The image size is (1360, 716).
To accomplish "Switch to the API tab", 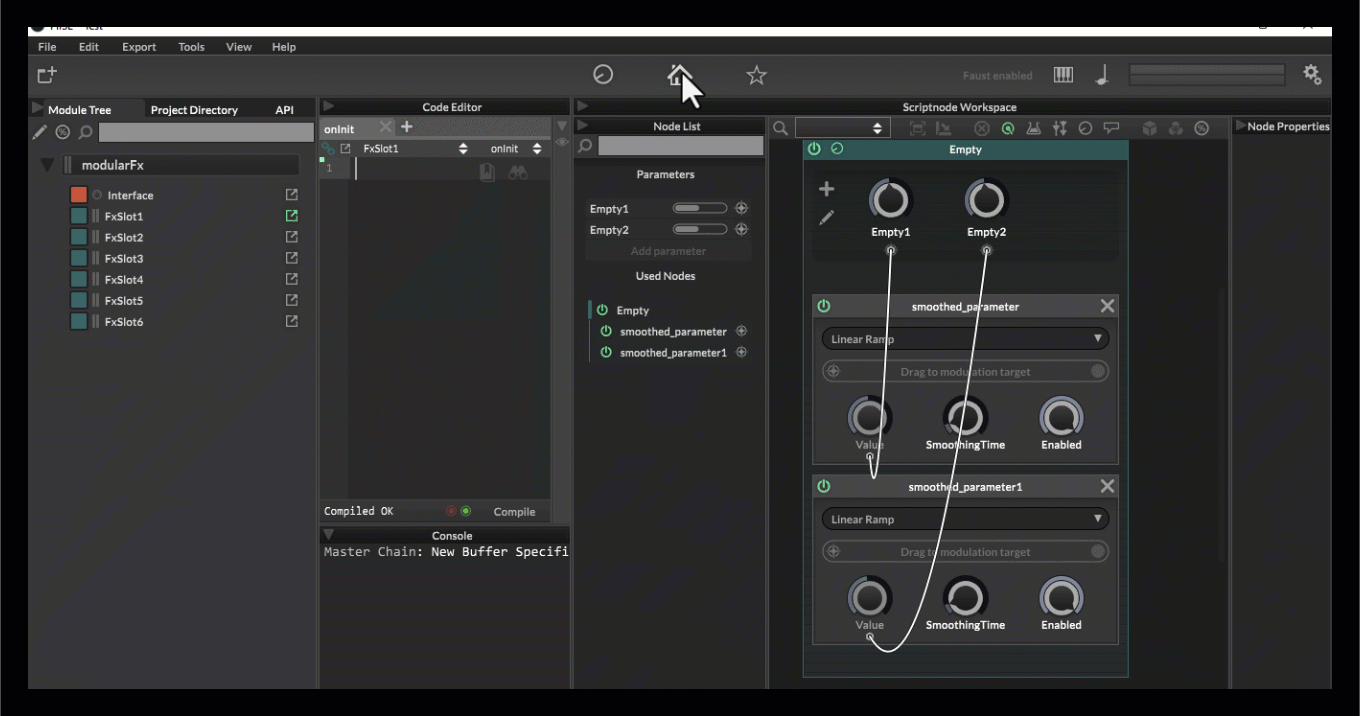I will click(x=284, y=110).
